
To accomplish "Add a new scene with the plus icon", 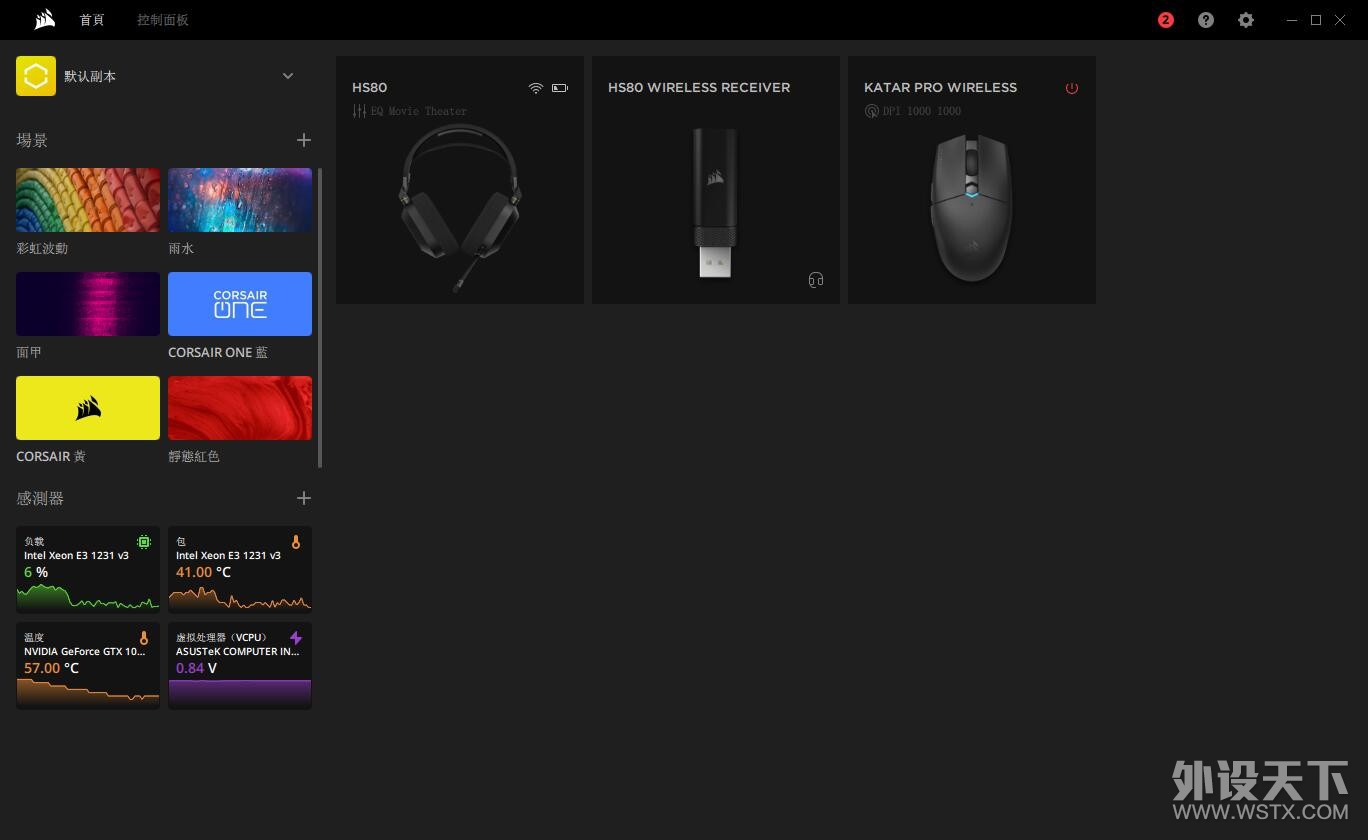I will (x=304, y=140).
